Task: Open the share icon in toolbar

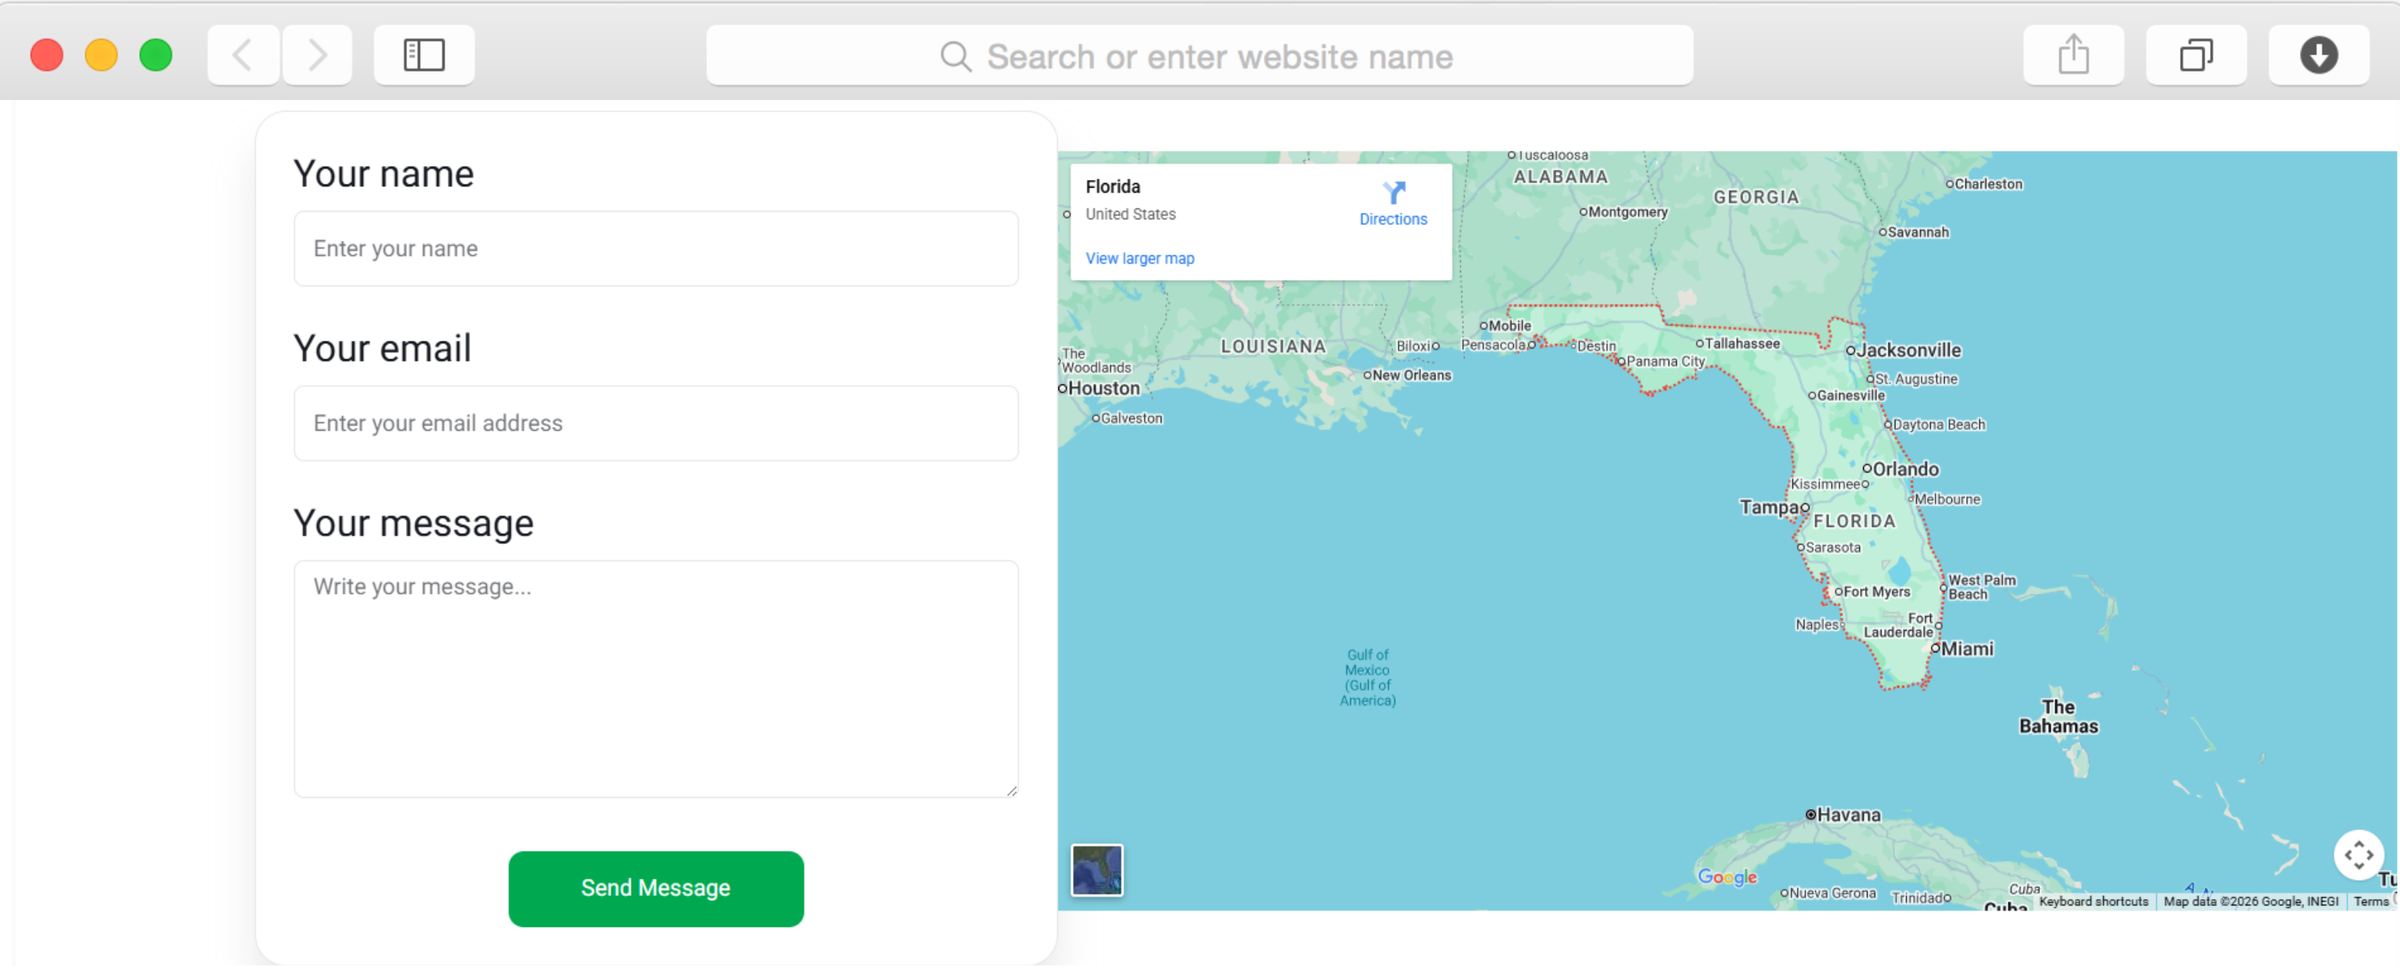Action: 2073,55
